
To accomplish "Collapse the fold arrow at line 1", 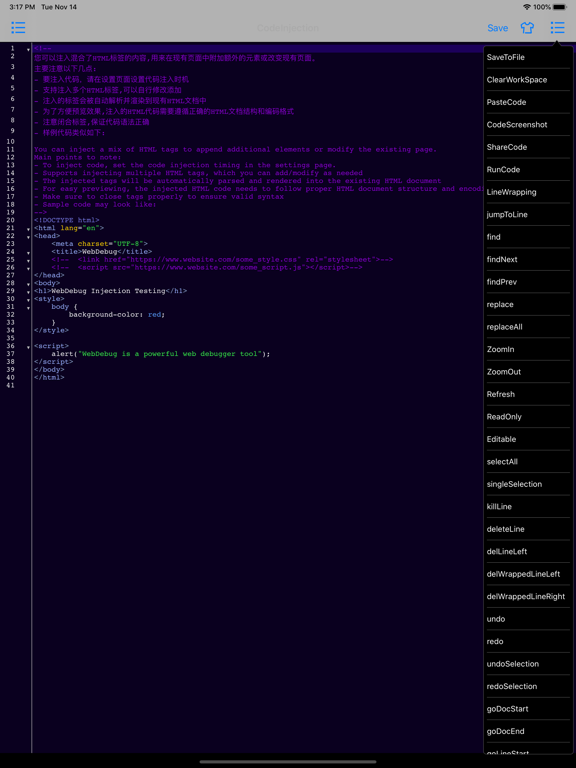I will click(x=28, y=49).
